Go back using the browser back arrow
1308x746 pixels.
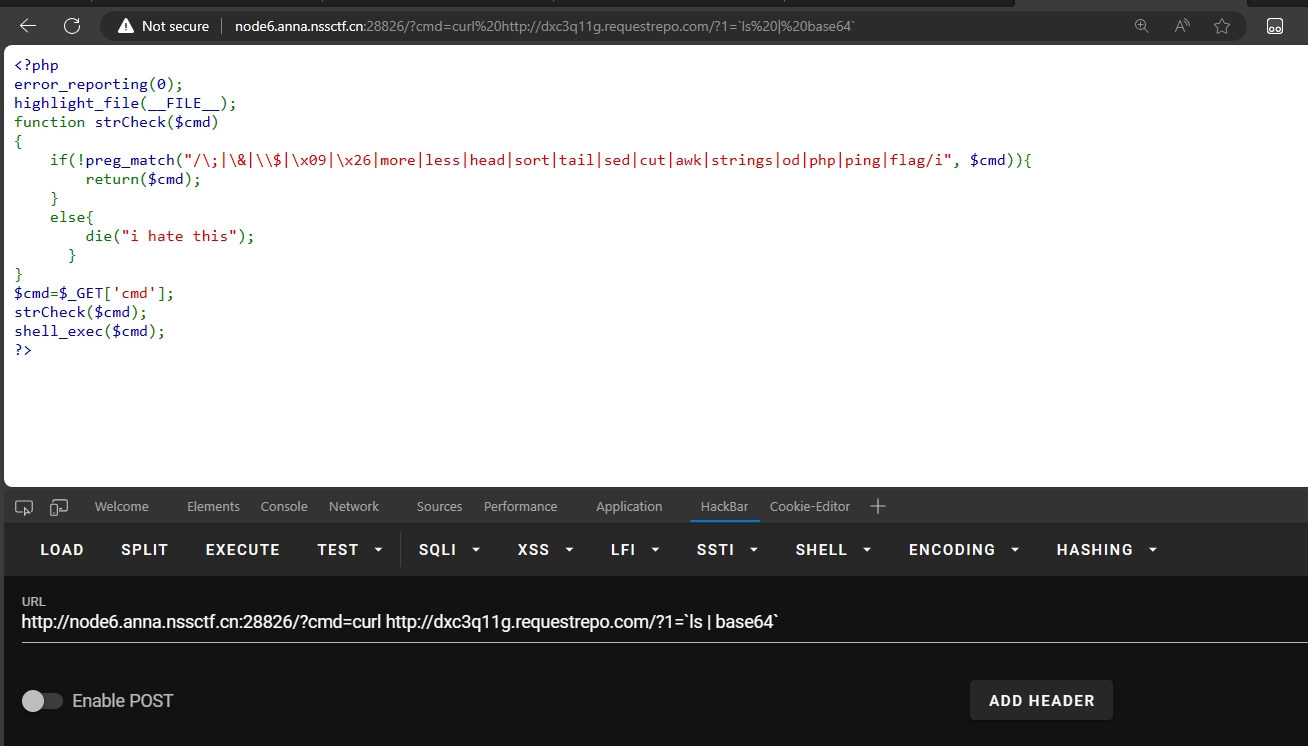coord(28,26)
